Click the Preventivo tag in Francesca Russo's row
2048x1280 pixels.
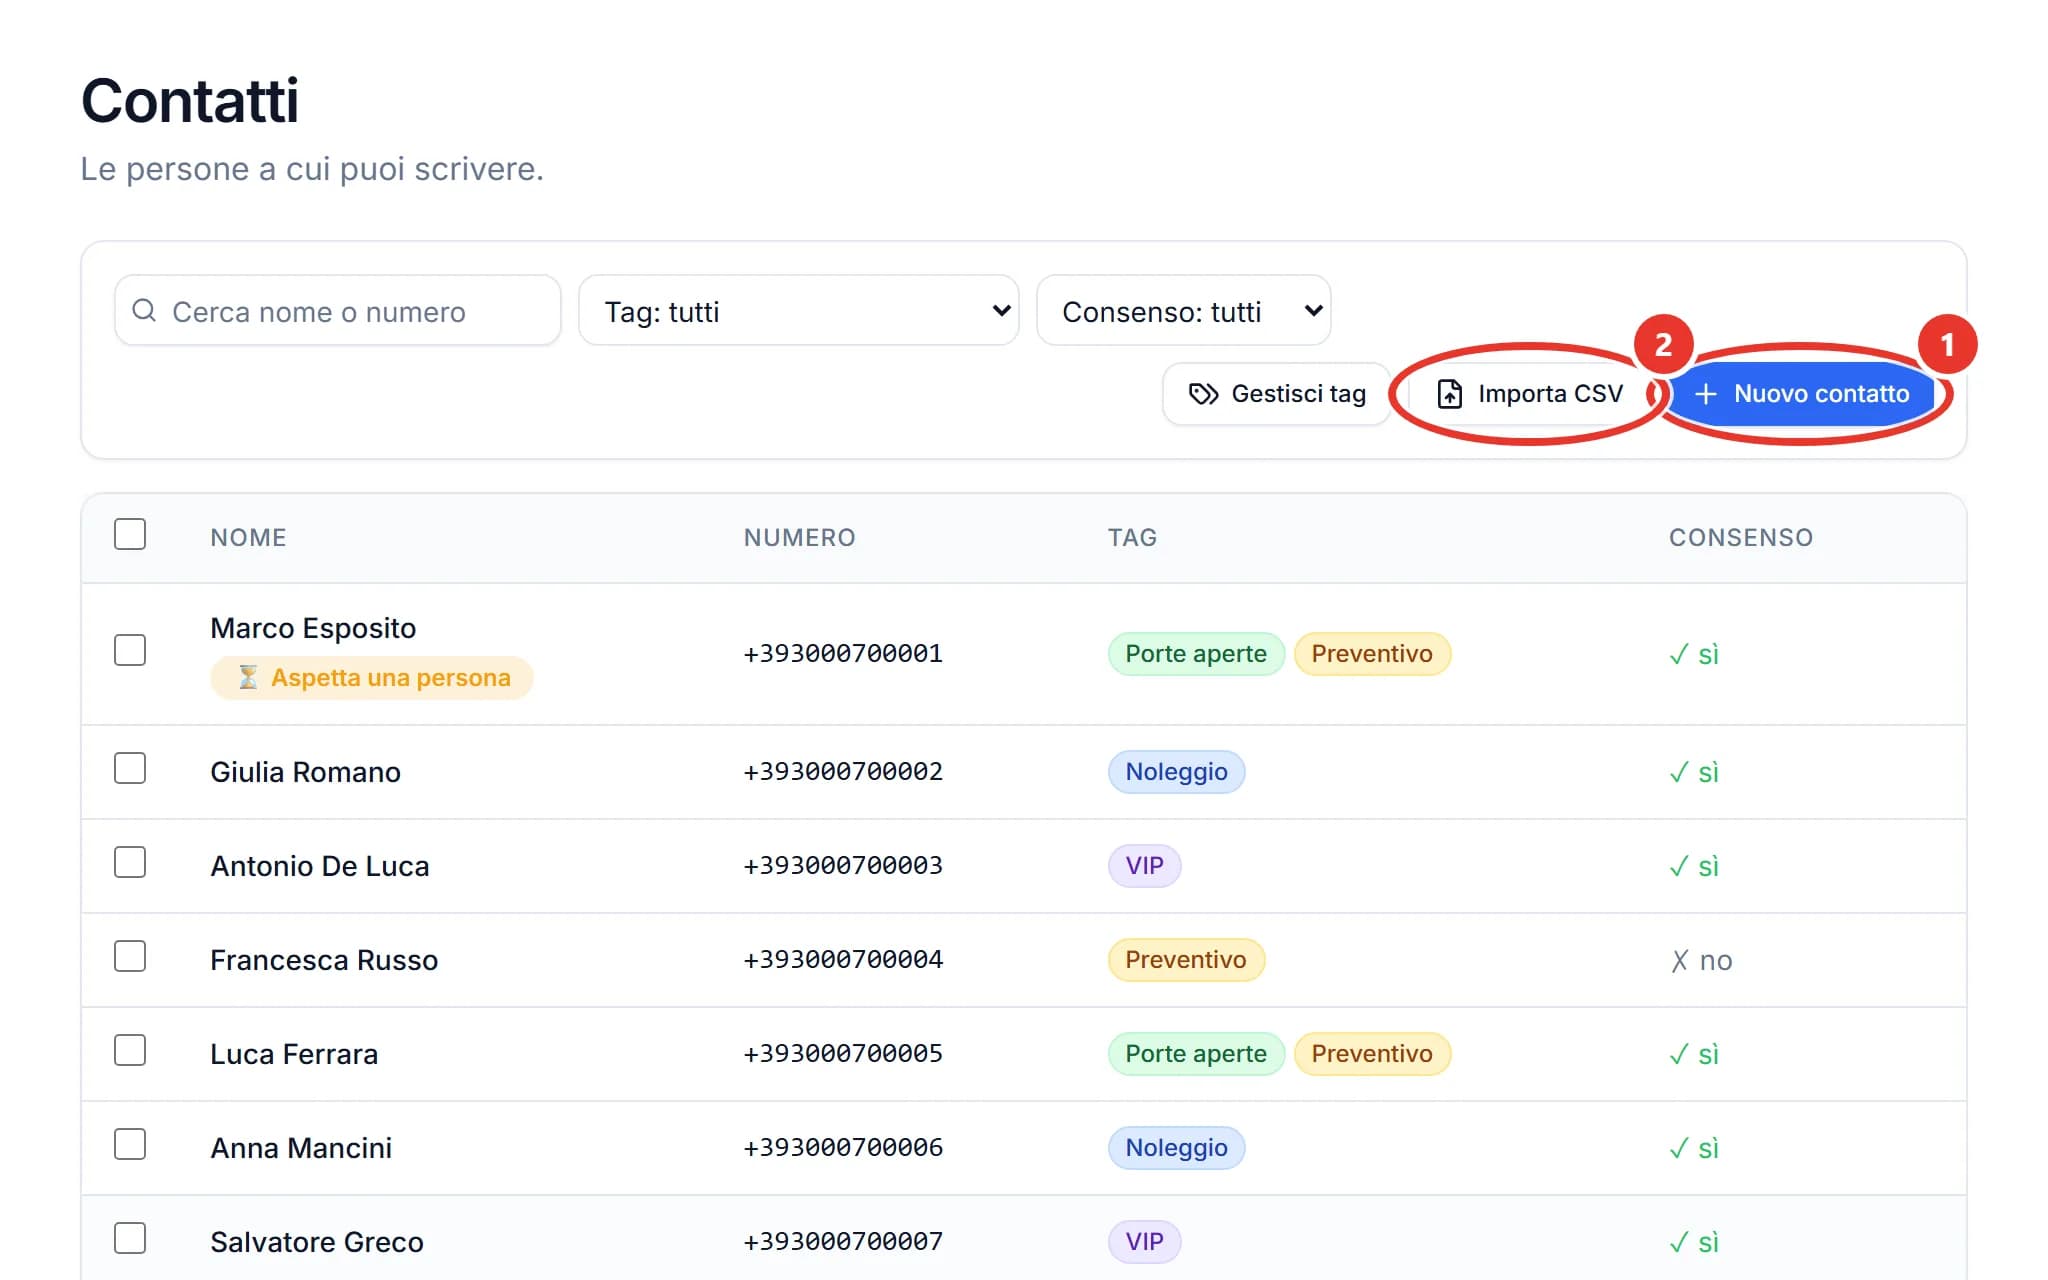(1186, 960)
